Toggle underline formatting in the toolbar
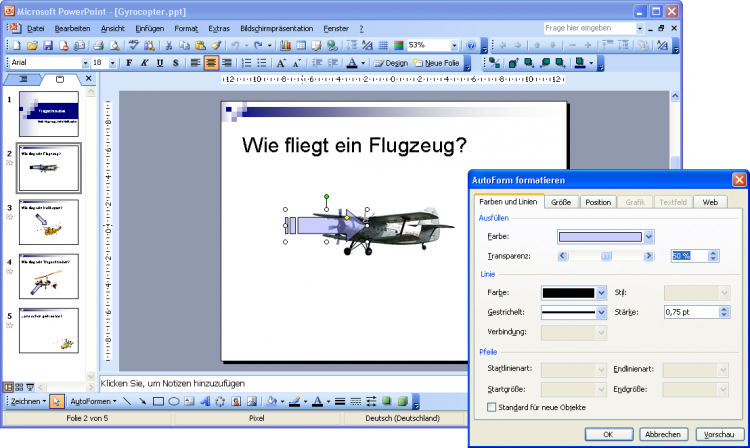750x448 pixels. [160, 63]
